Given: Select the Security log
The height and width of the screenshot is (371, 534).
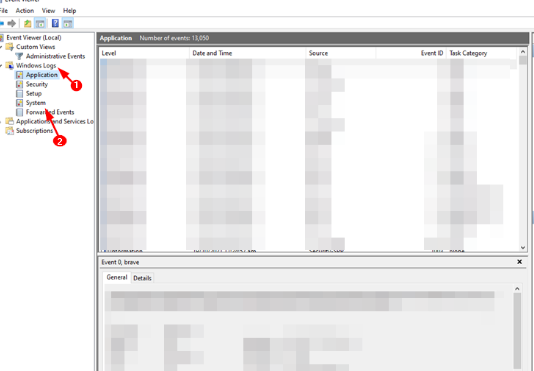Looking at the screenshot, I should (x=37, y=84).
